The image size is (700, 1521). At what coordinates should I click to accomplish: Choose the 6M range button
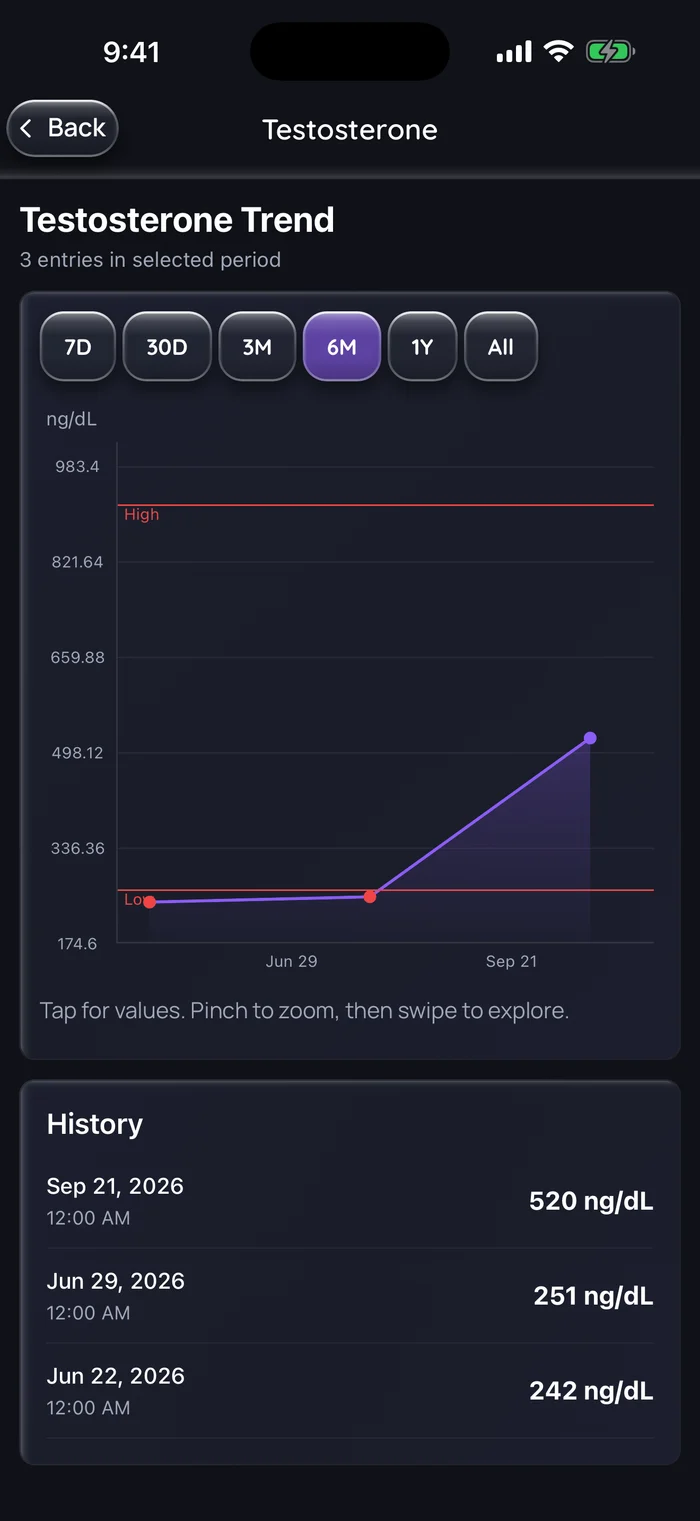tap(342, 347)
